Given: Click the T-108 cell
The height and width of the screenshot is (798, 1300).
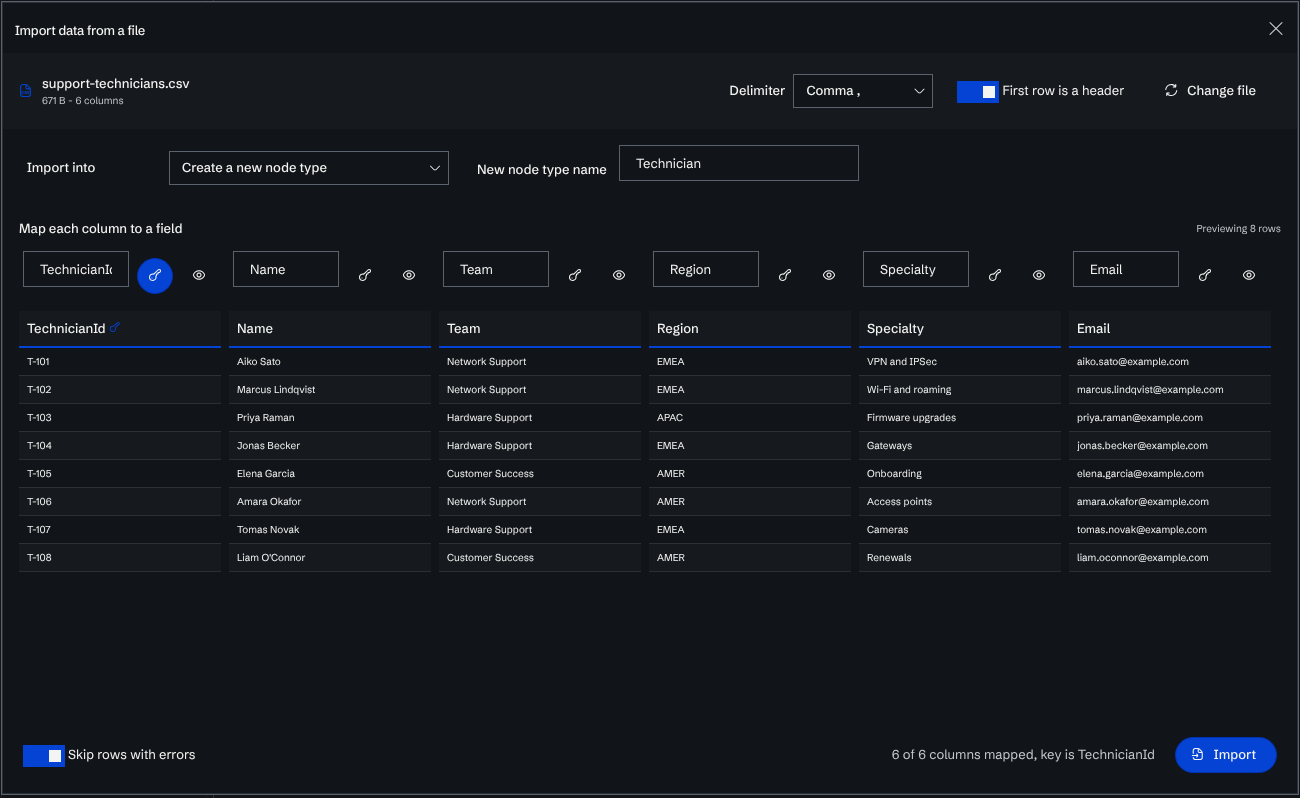Looking at the screenshot, I should [x=120, y=558].
